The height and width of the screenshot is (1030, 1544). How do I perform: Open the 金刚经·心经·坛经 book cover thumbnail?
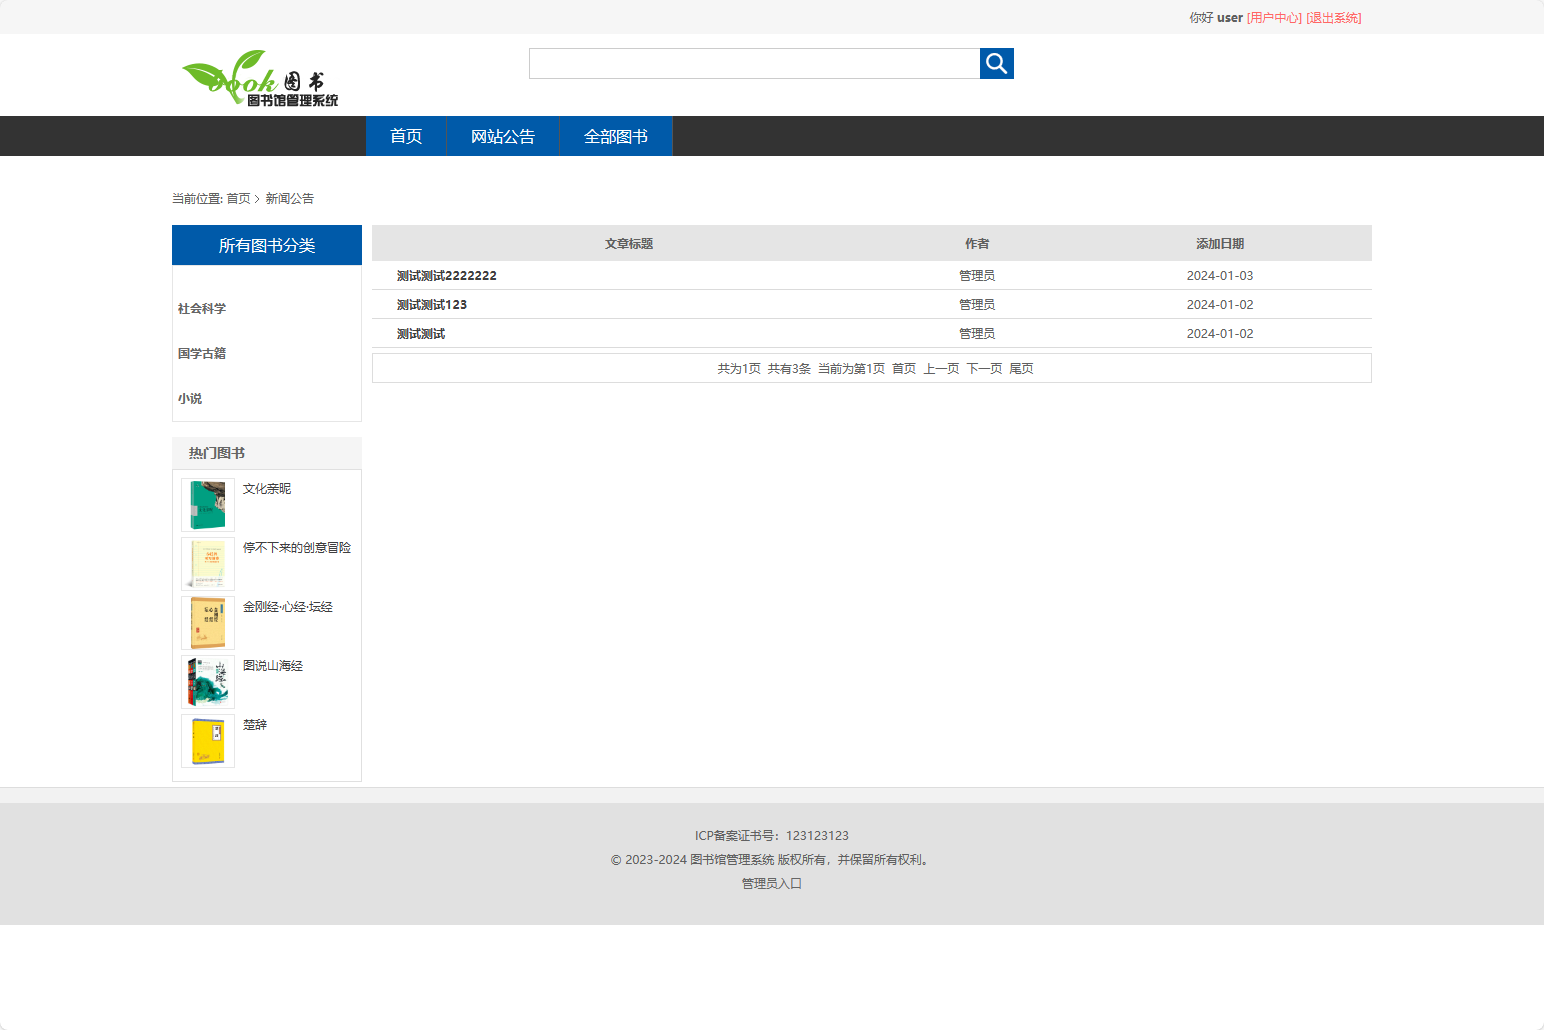pyautogui.click(x=208, y=623)
